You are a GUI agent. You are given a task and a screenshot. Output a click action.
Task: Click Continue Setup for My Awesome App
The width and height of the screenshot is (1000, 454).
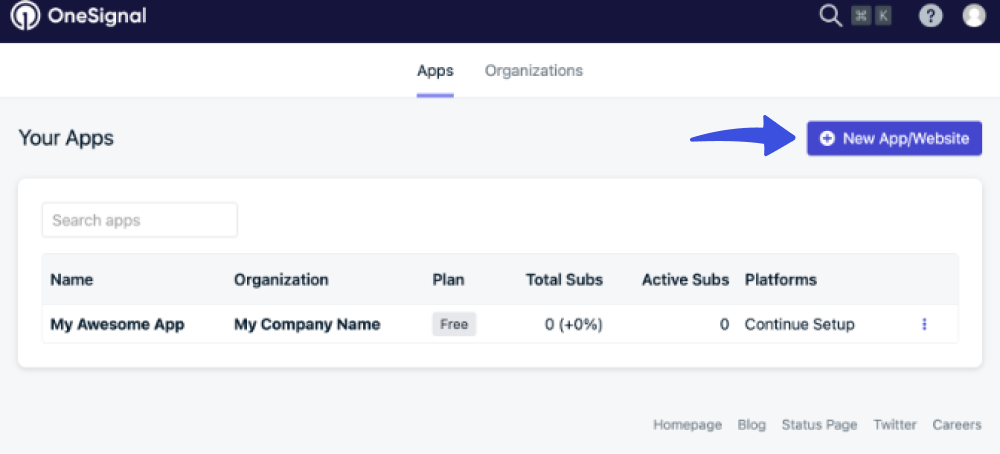pyautogui.click(x=800, y=325)
